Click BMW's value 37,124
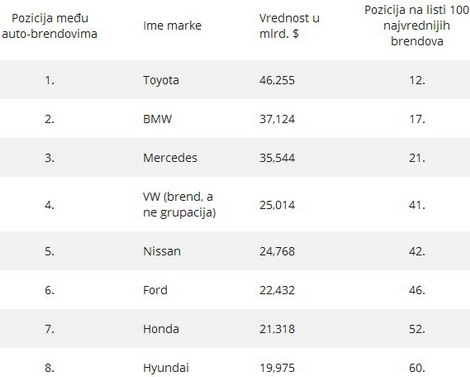 pos(277,119)
